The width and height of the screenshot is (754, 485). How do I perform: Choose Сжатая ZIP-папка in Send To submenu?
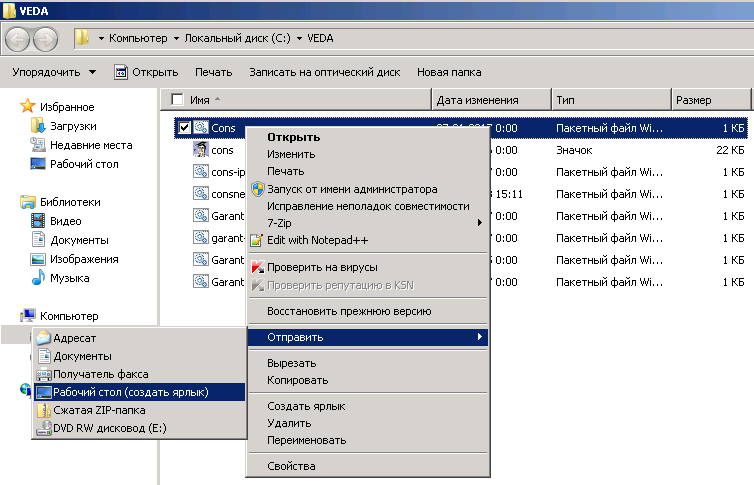click(99, 410)
